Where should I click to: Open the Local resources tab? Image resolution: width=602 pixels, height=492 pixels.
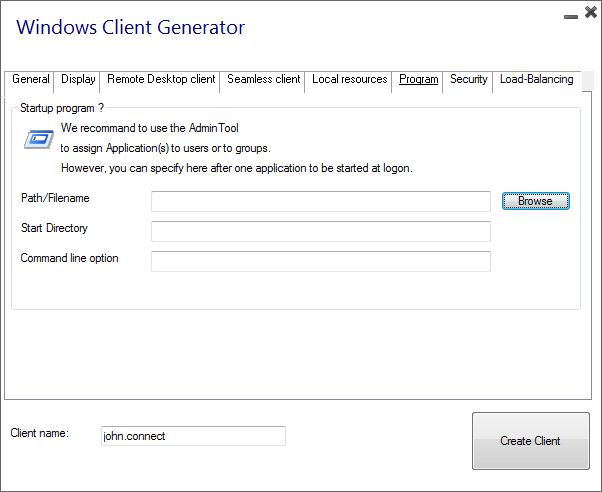point(349,81)
